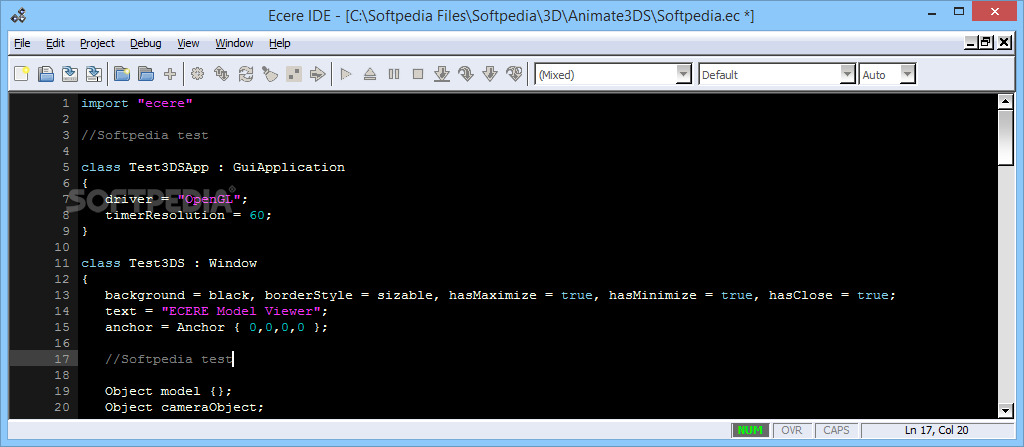Click 'borderStyle = sizable' on line 13
1024x447 pixels.
(348, 295)
